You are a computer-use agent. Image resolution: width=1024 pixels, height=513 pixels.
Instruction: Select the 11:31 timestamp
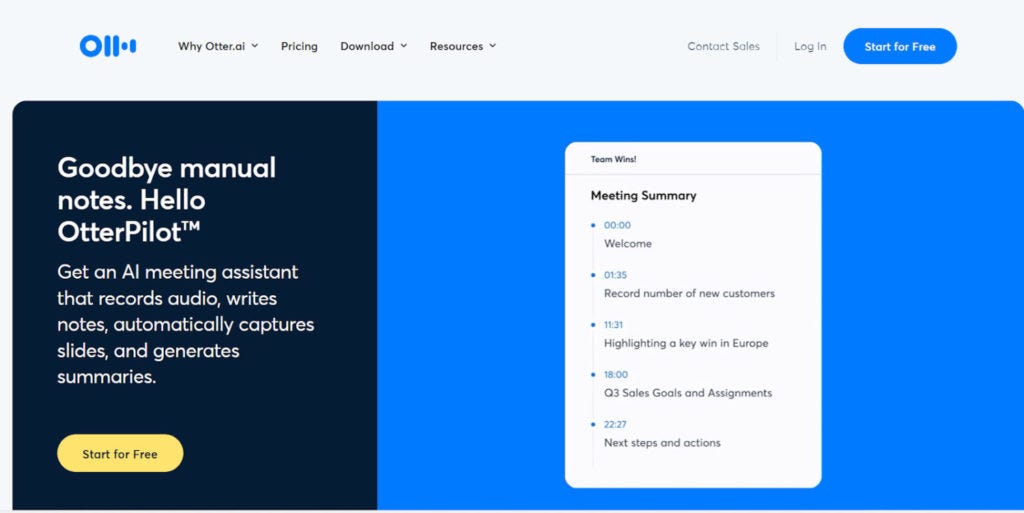[x=613, y=324]
